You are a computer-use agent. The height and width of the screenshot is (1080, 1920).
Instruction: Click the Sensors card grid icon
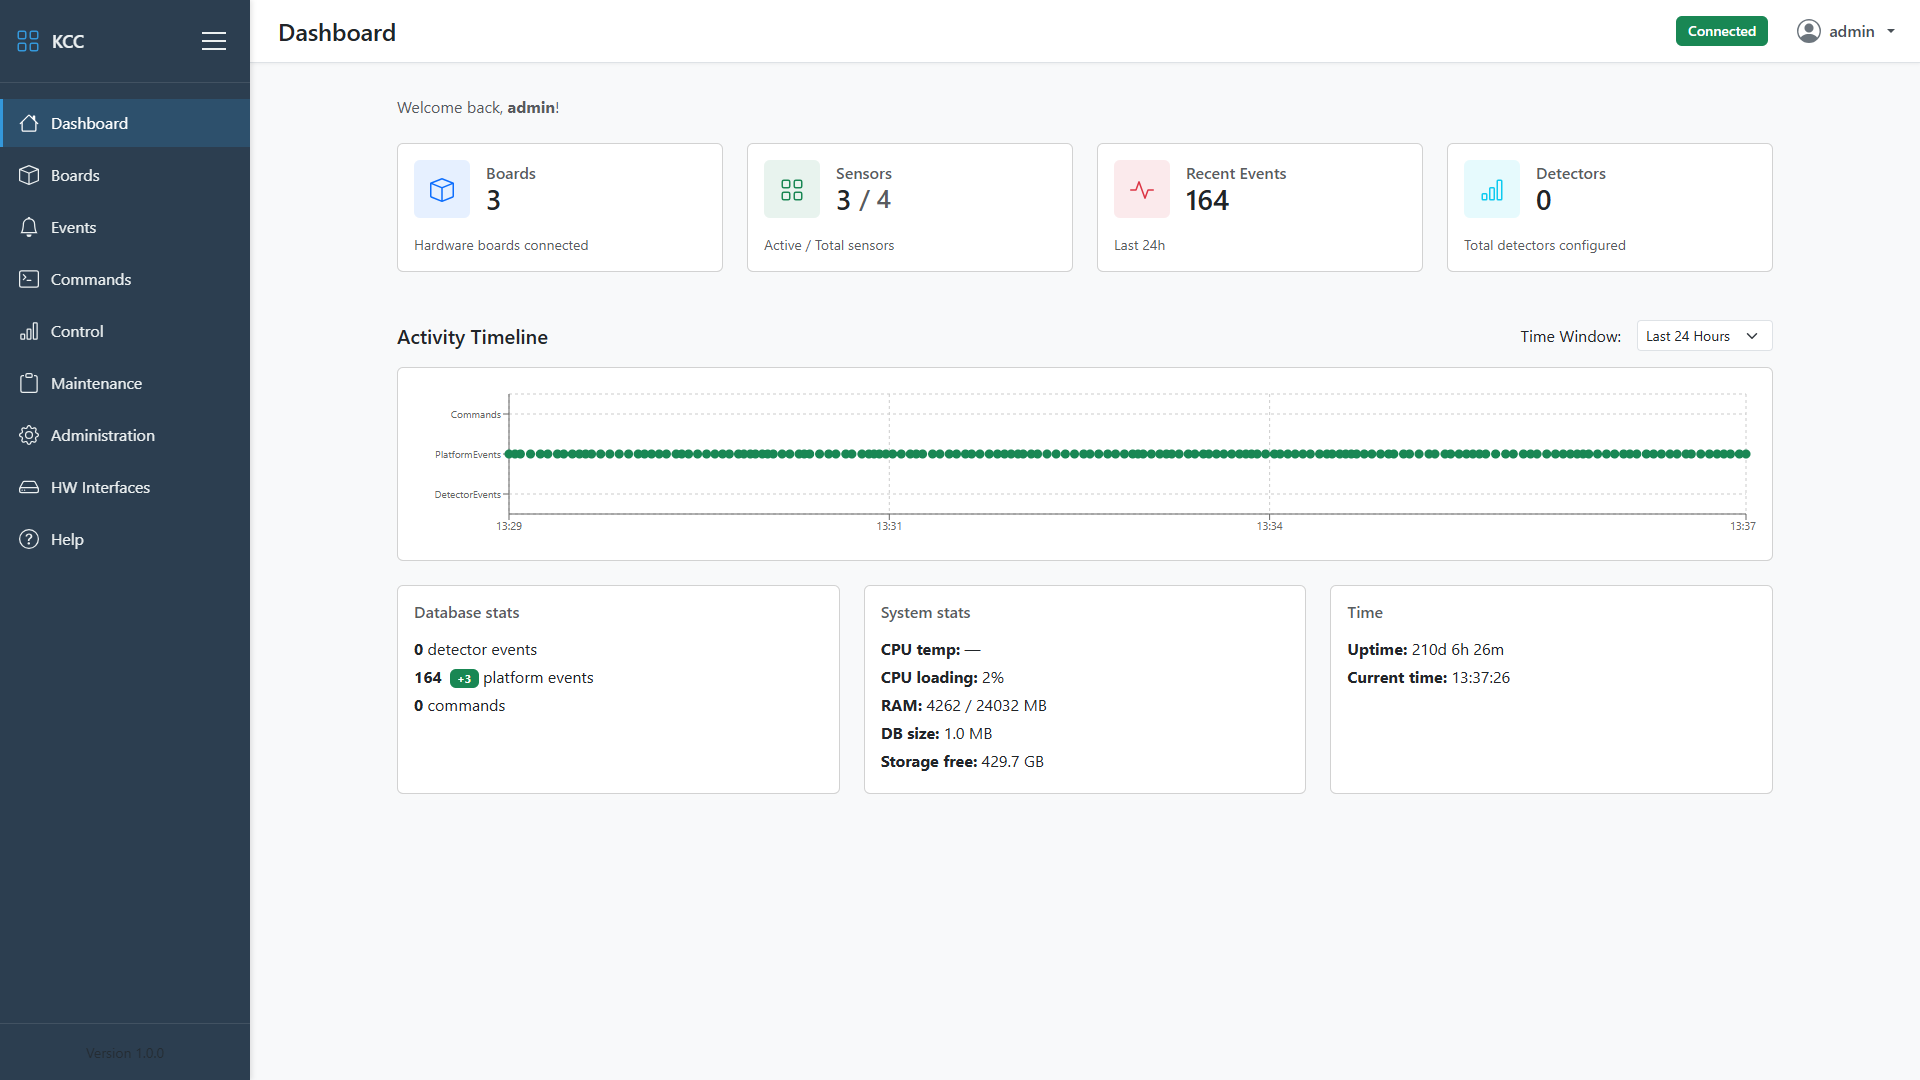coord(791,189)
